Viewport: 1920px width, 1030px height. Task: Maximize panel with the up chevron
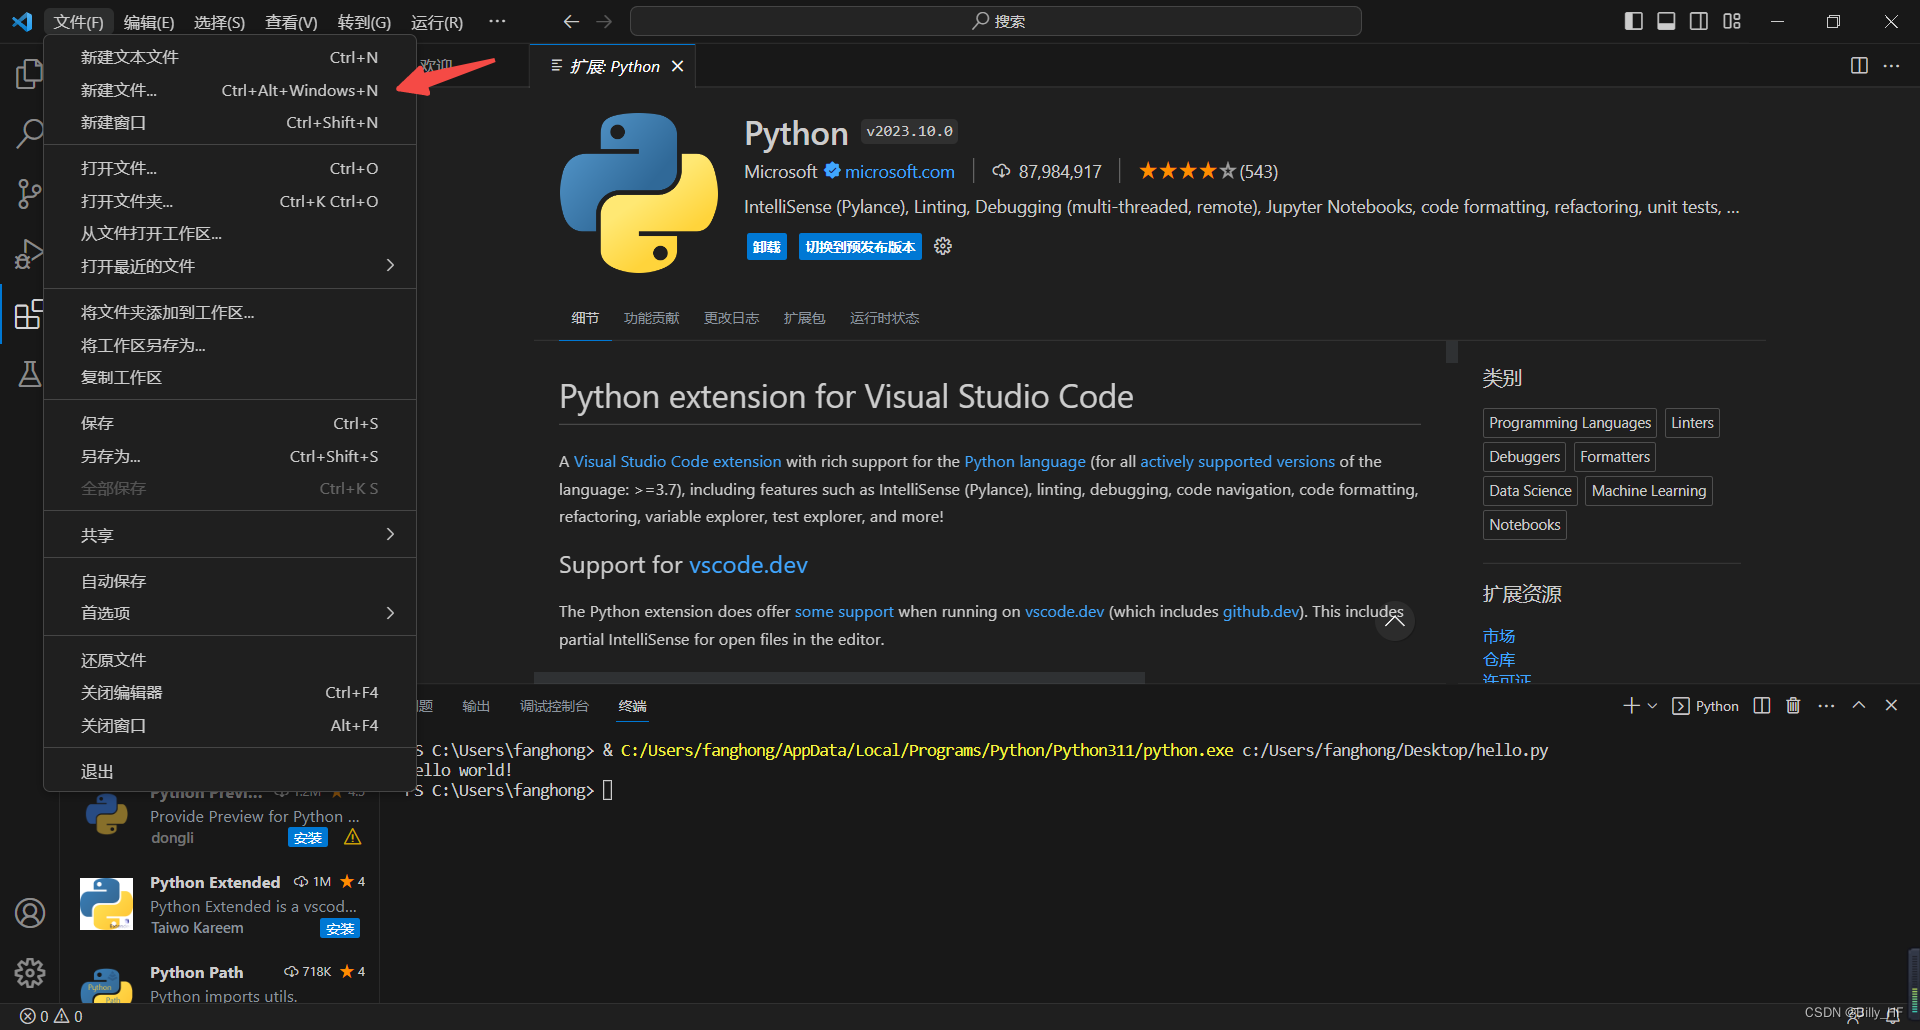(1859, 705)
